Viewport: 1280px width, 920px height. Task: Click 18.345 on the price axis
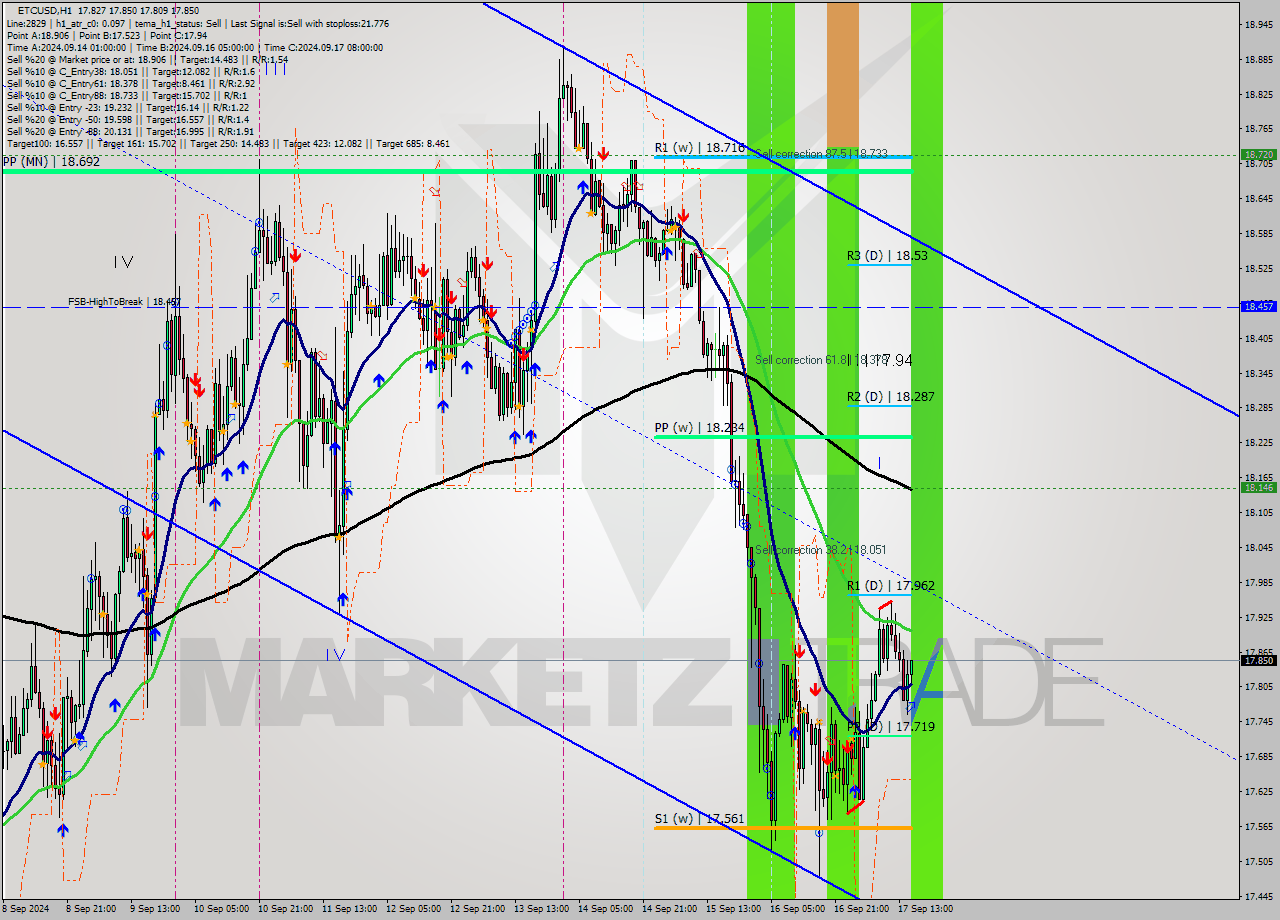point(1258,373)
